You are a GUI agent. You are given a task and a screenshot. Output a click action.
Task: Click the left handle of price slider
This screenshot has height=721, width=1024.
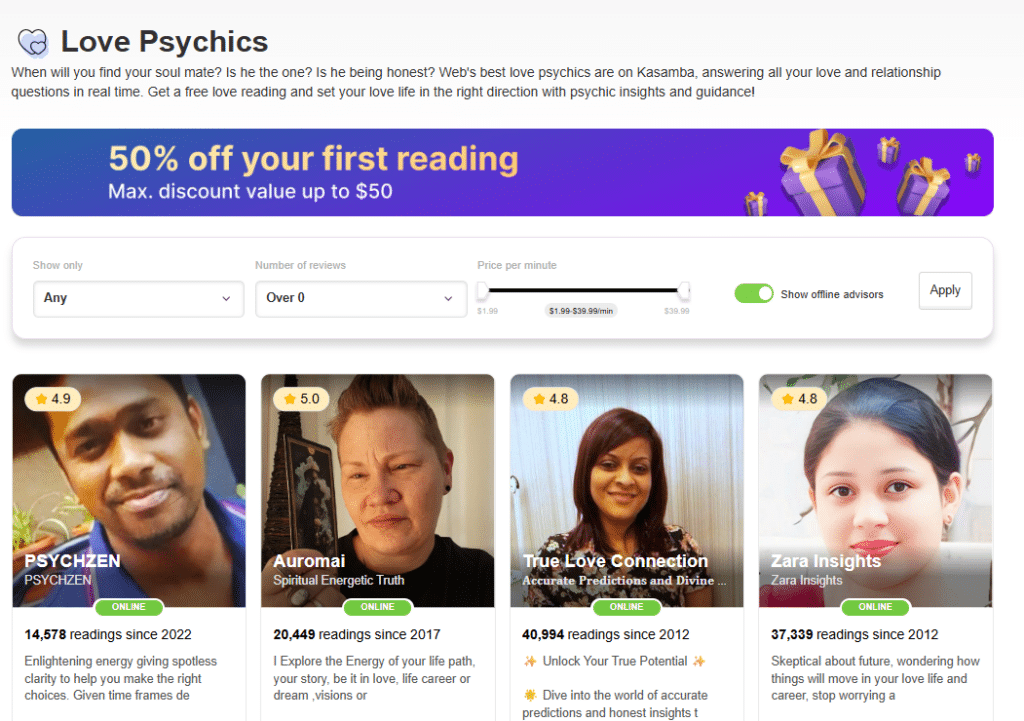click(x=483, y=290)
